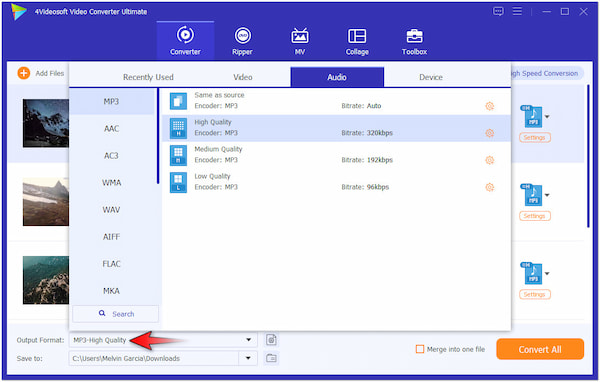
Task: Open format dropdown arrow for second file
Action: tap(547, 195)
